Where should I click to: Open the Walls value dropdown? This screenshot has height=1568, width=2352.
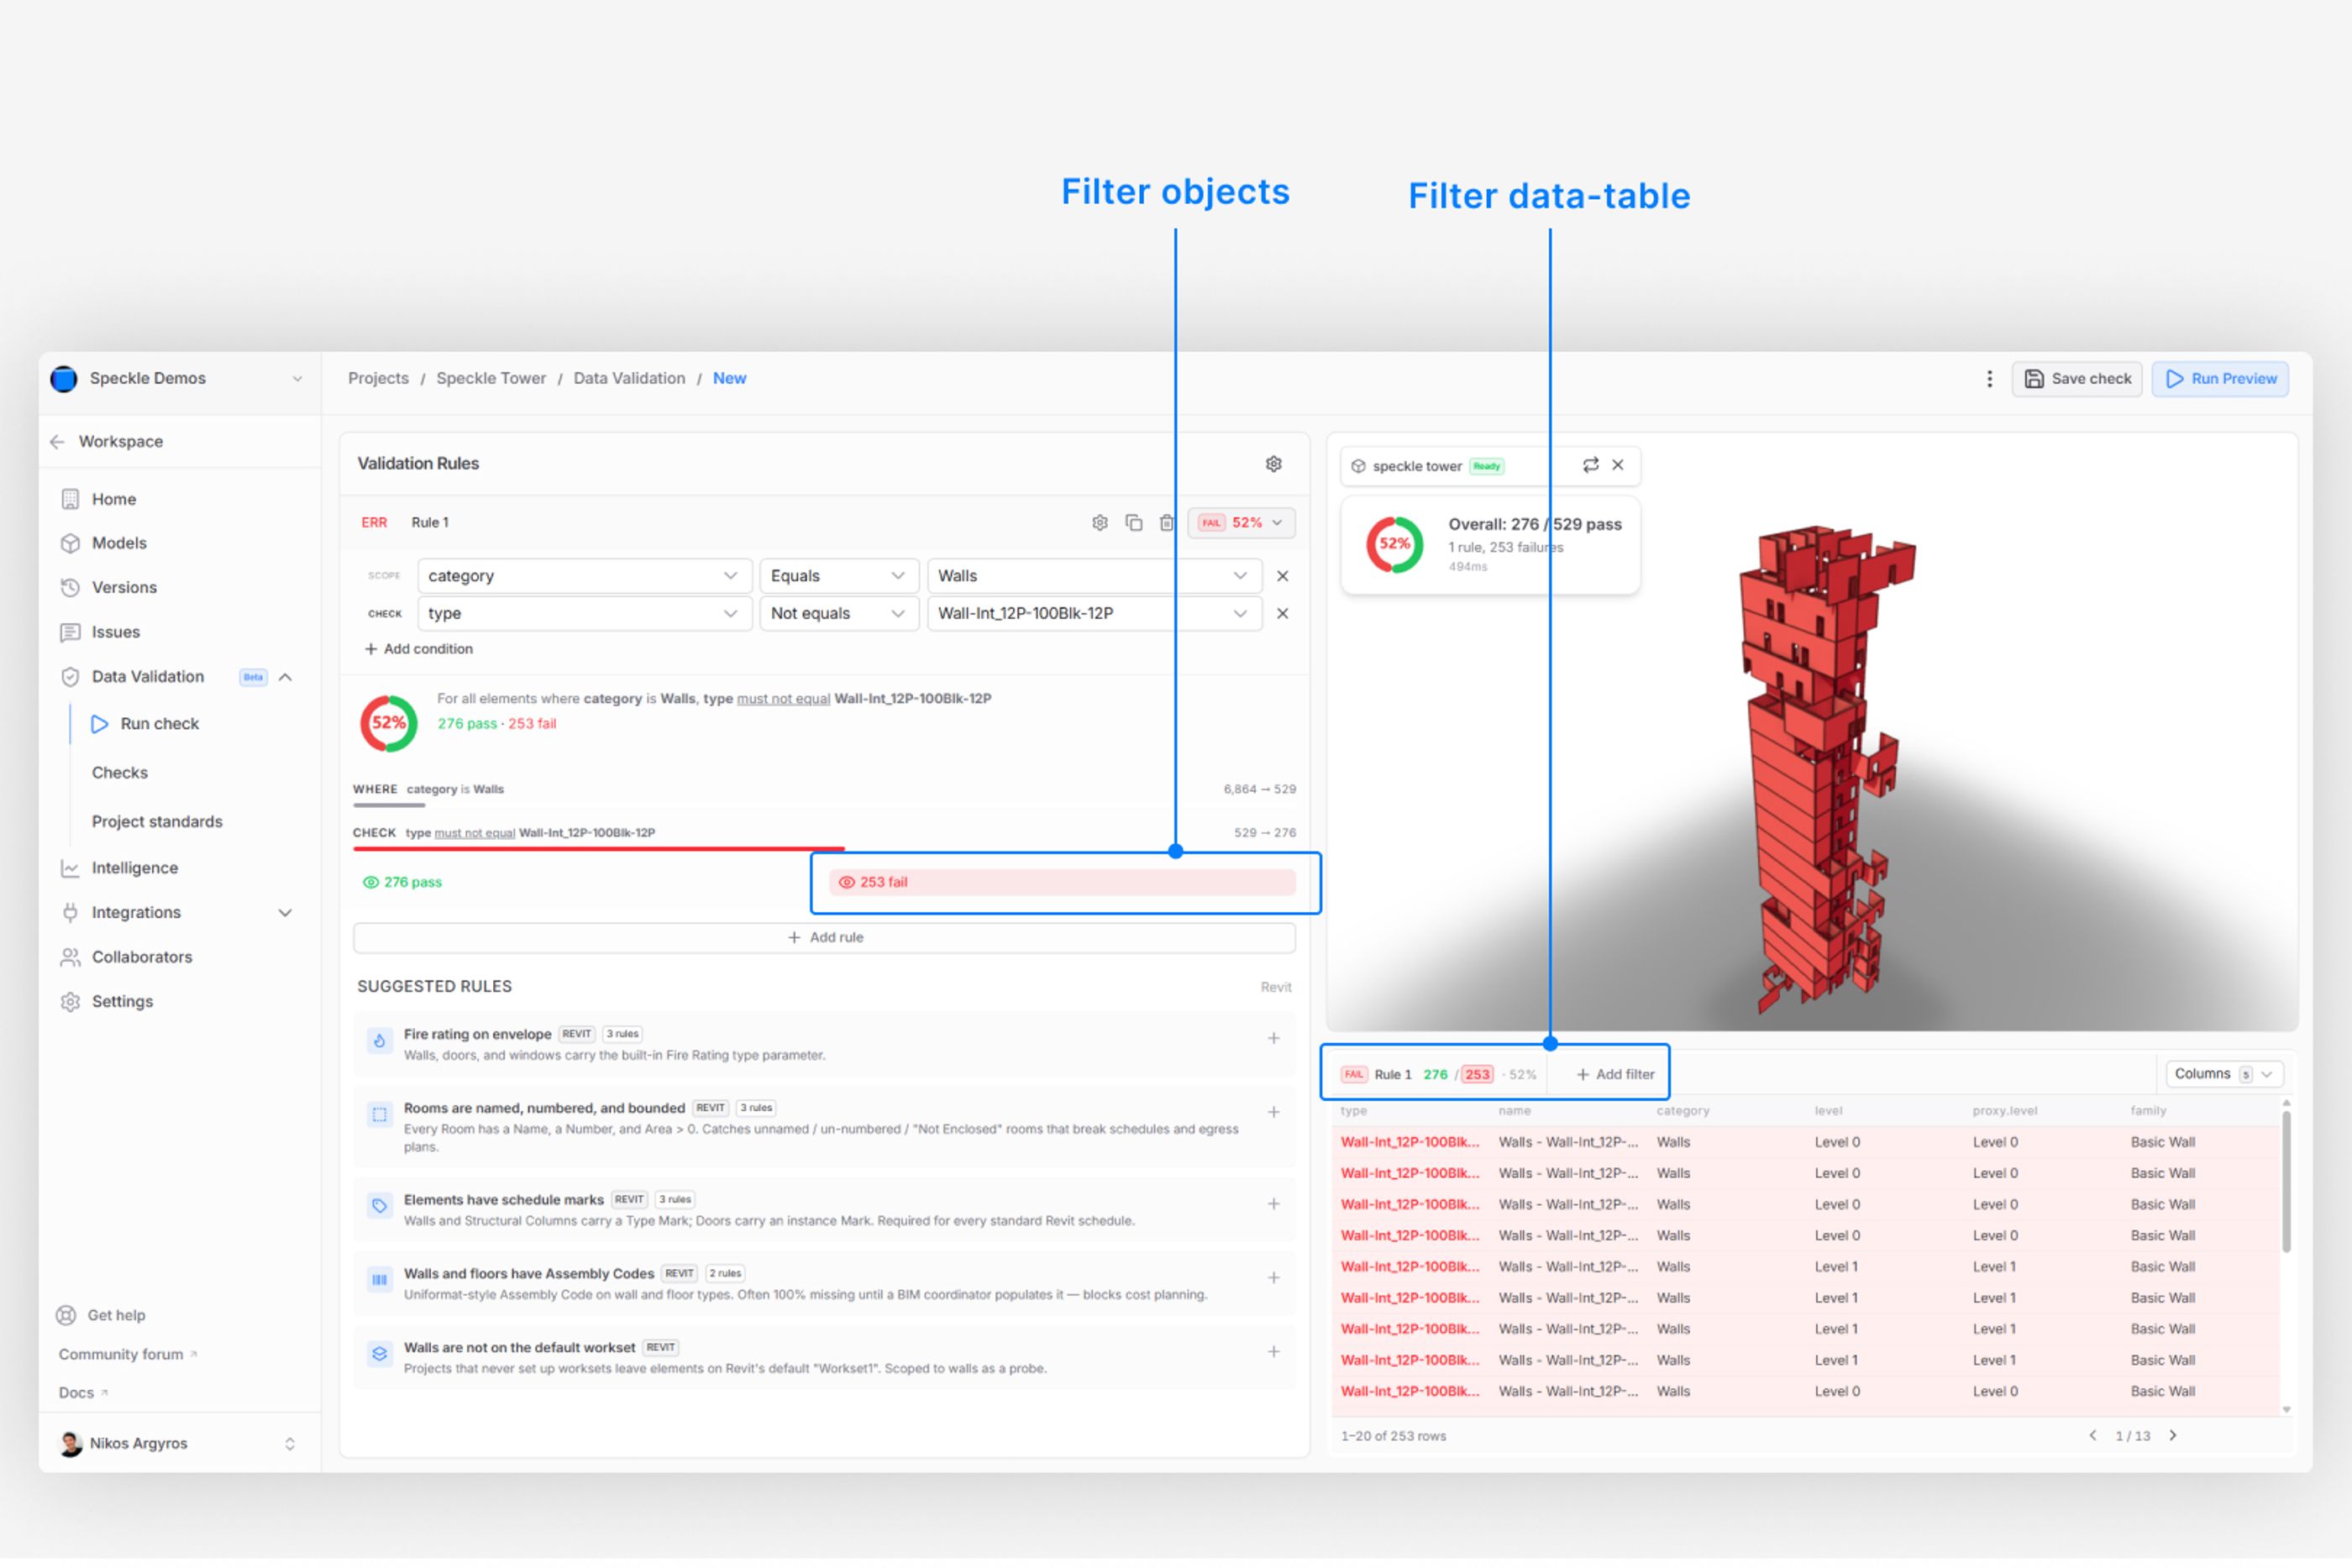[x=1094, y=576]
